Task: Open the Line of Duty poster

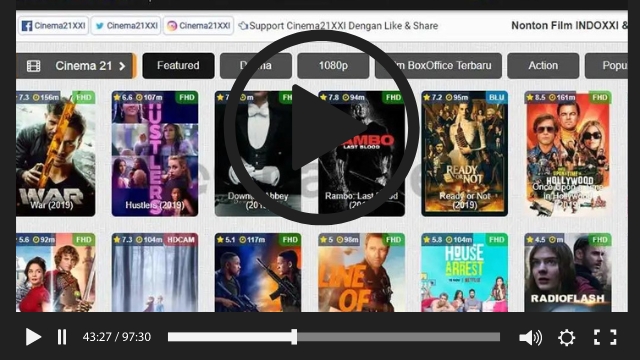Action: point(361,273)
